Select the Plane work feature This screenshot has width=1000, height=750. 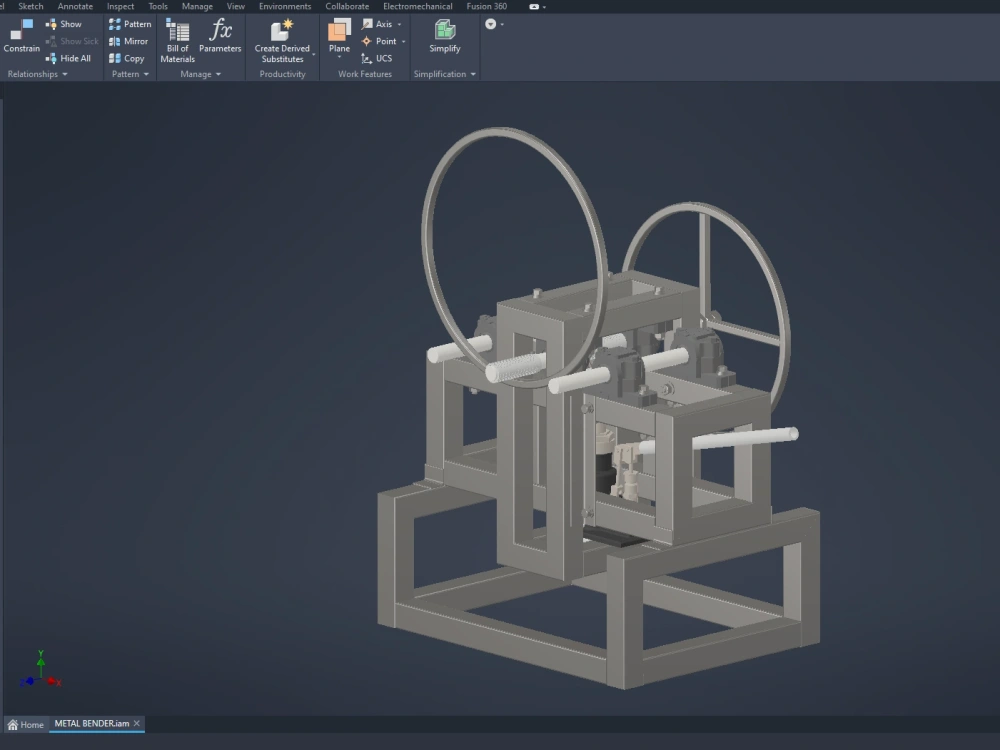coord(339,34)
